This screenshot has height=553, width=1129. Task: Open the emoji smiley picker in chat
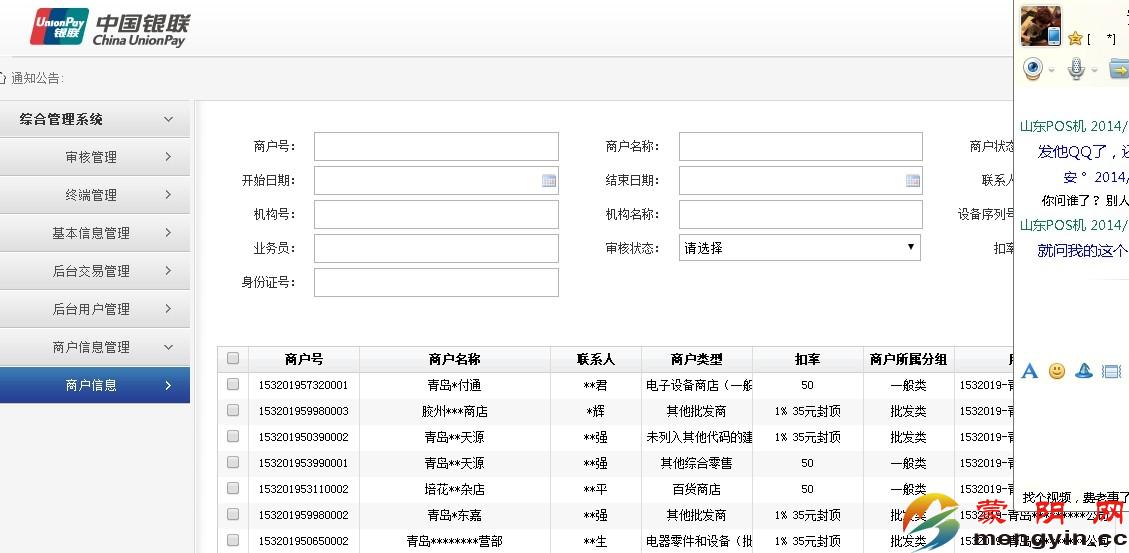coord(1057,371)
